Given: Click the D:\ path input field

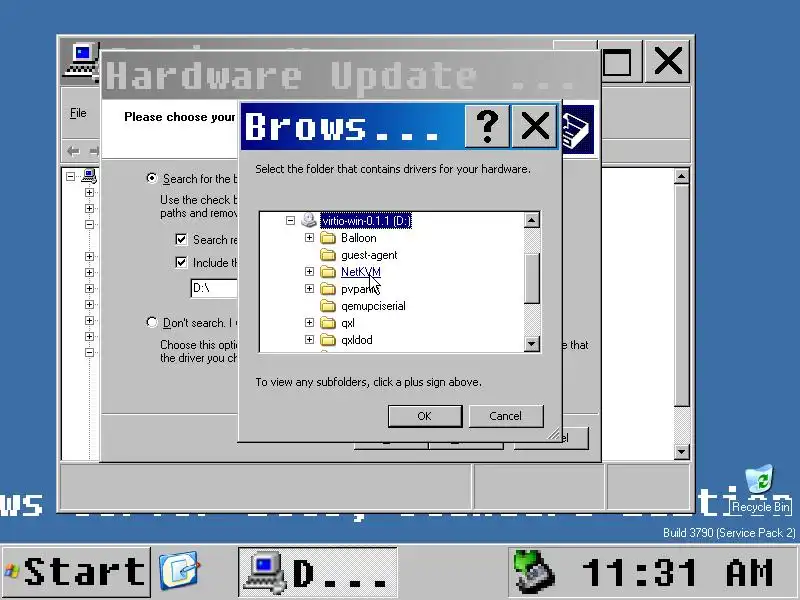Looking at the screenshot, I should pos(214,288).
